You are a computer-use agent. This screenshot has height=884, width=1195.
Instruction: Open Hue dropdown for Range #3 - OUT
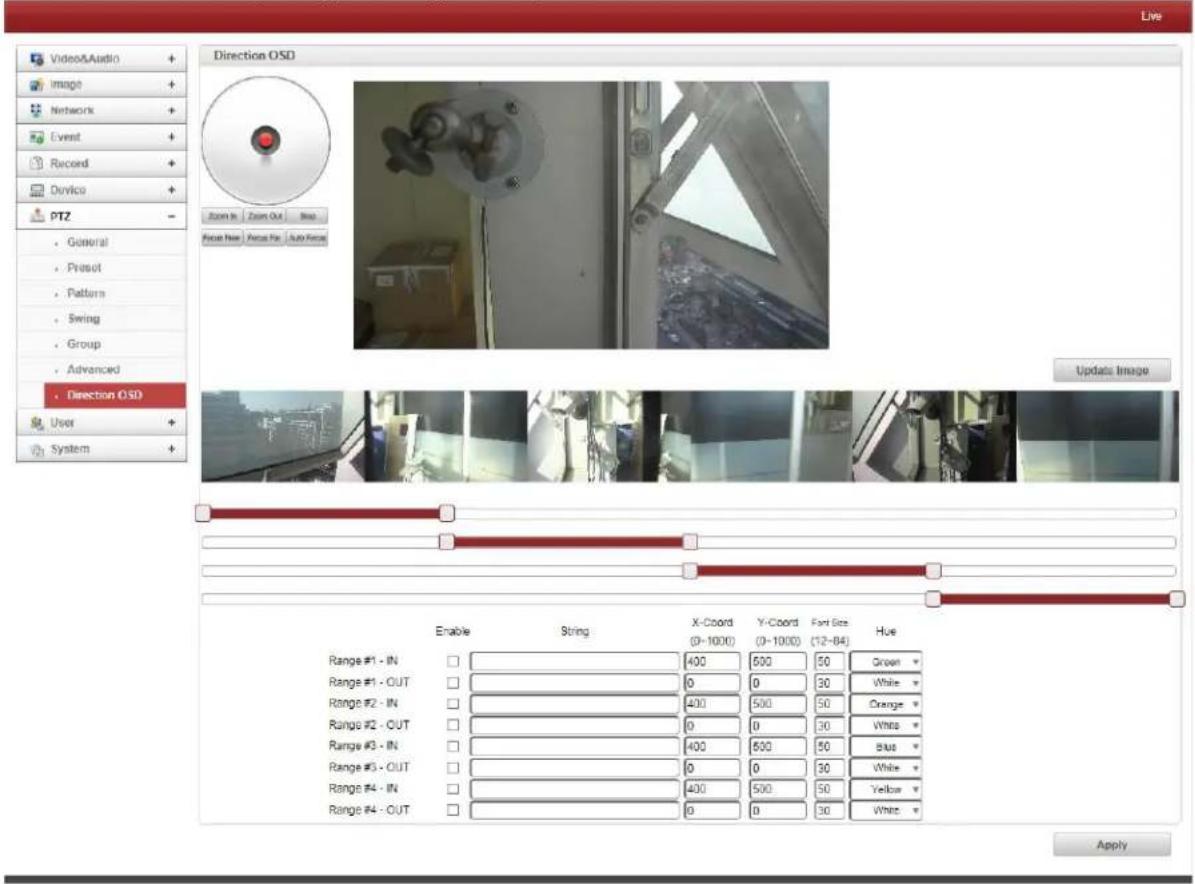[886, 768]
